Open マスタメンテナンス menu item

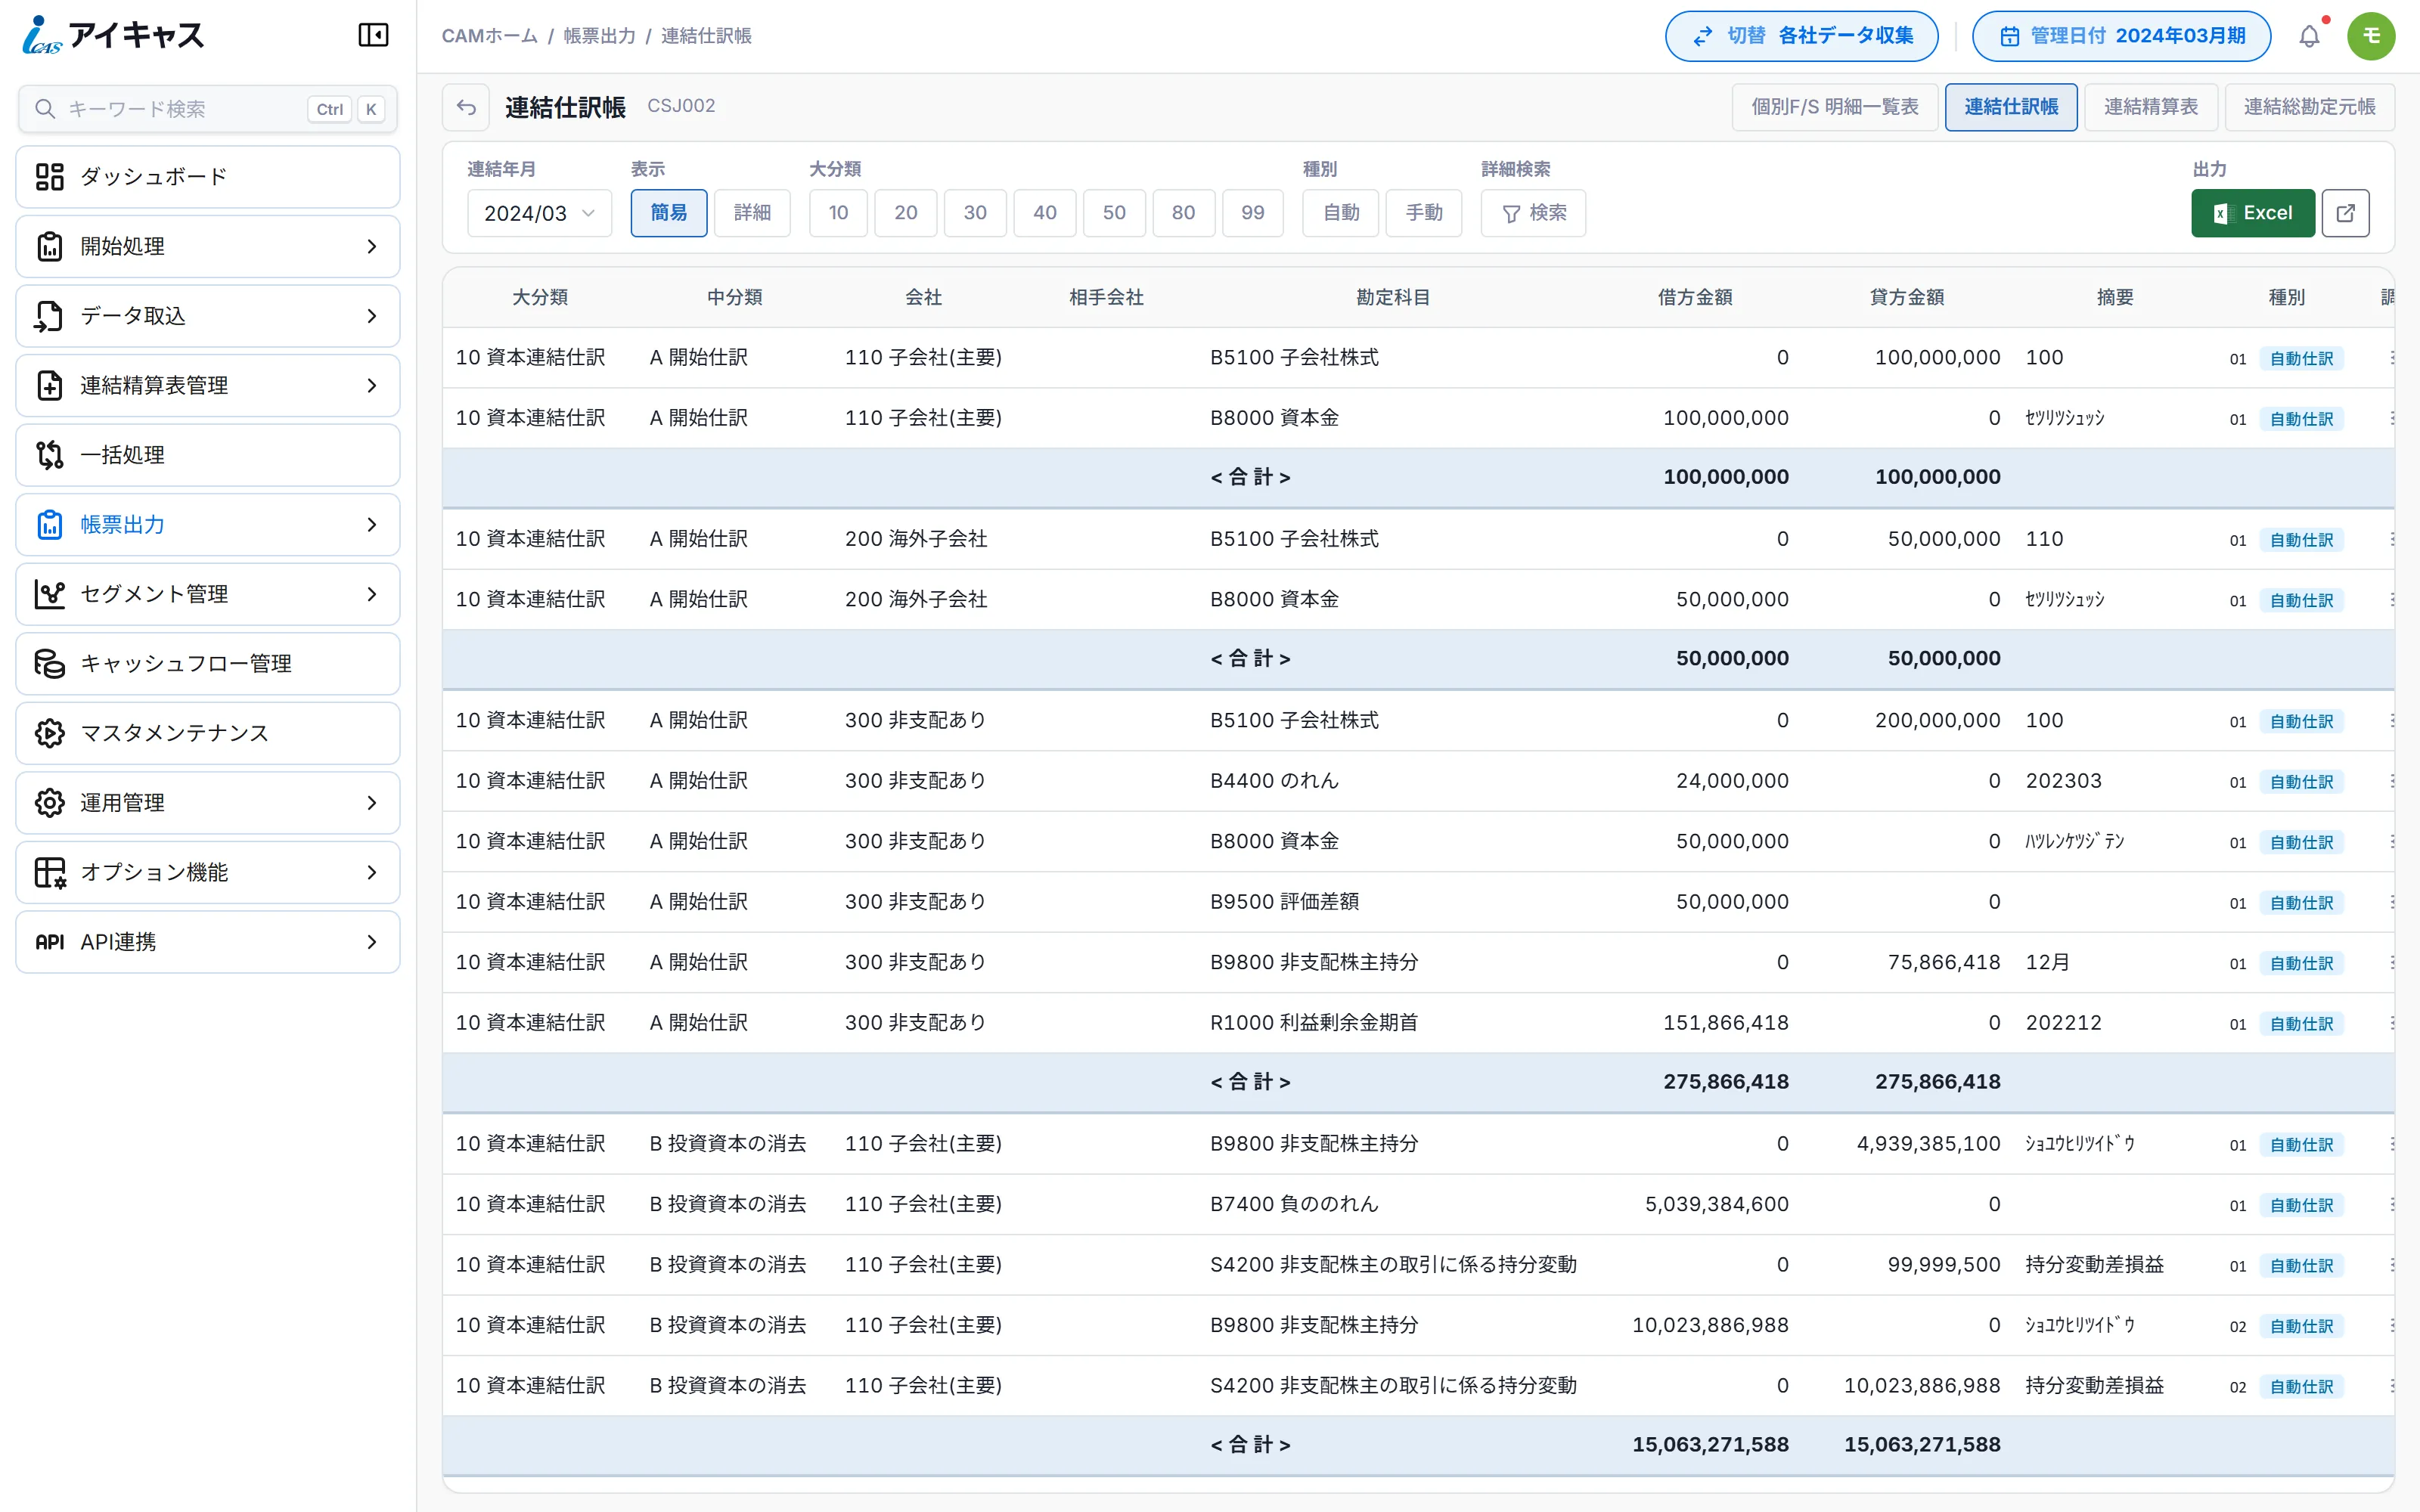coord(208,733)
